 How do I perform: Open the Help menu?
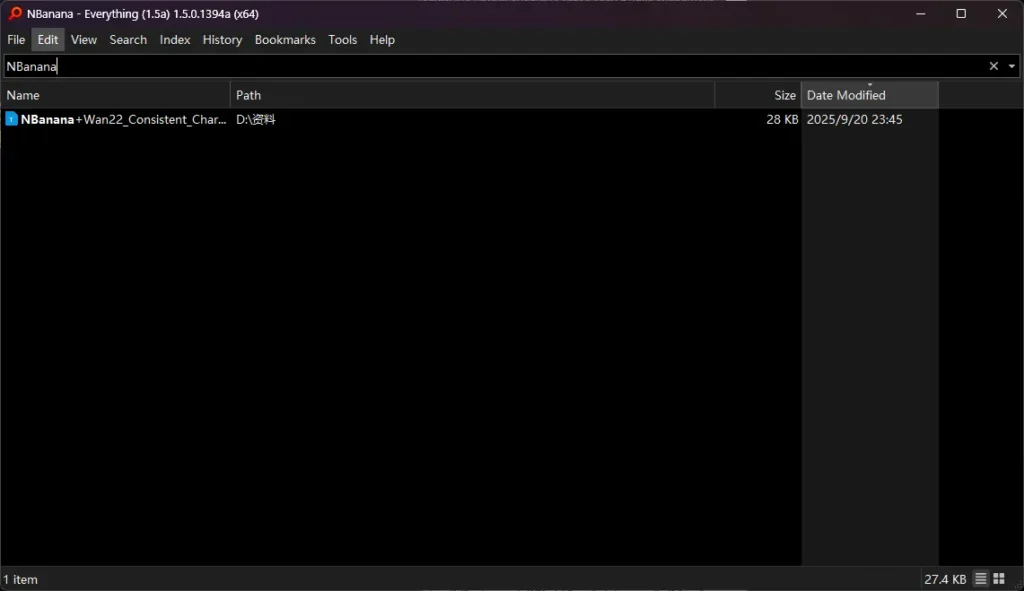click(382, 40)
